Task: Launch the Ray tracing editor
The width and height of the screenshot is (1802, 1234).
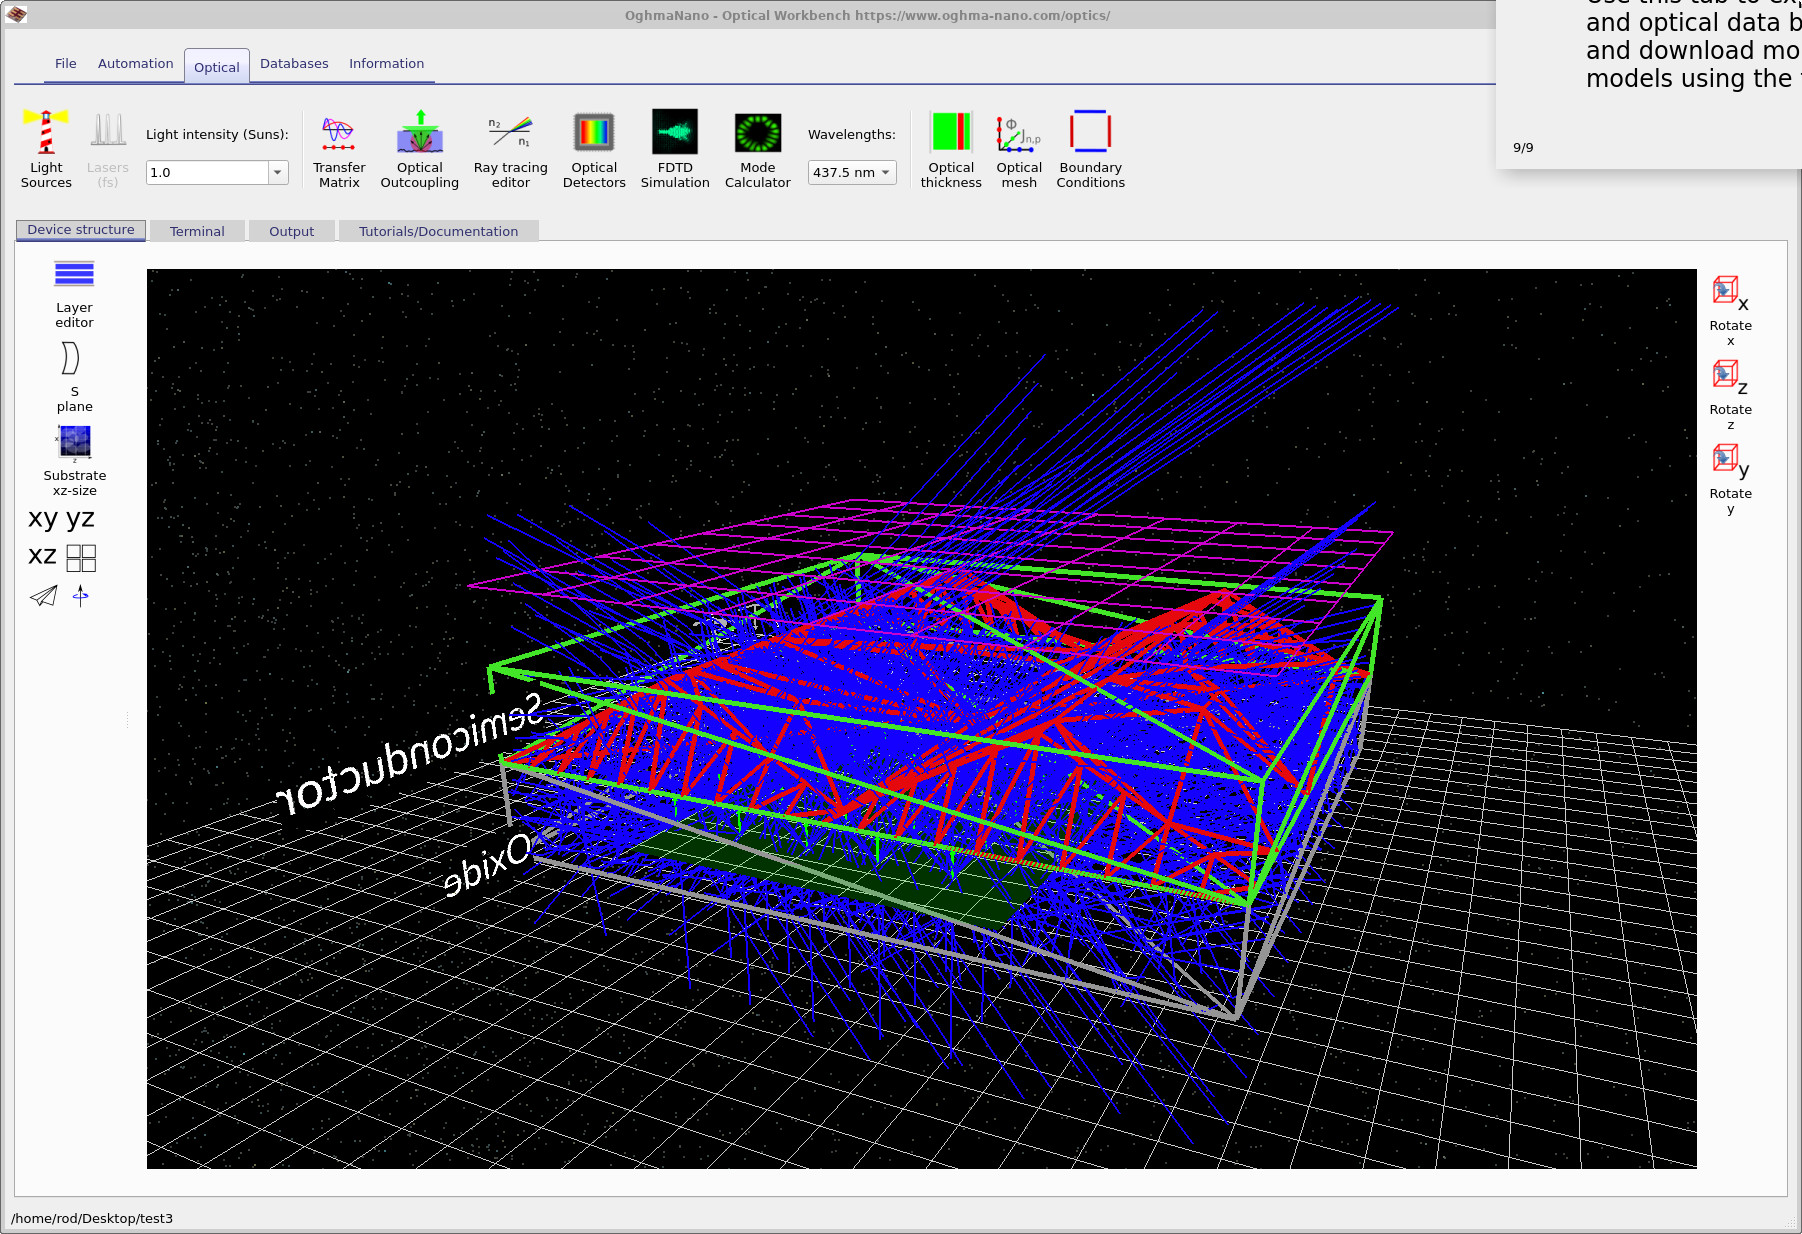Action: tap(510, 150)
